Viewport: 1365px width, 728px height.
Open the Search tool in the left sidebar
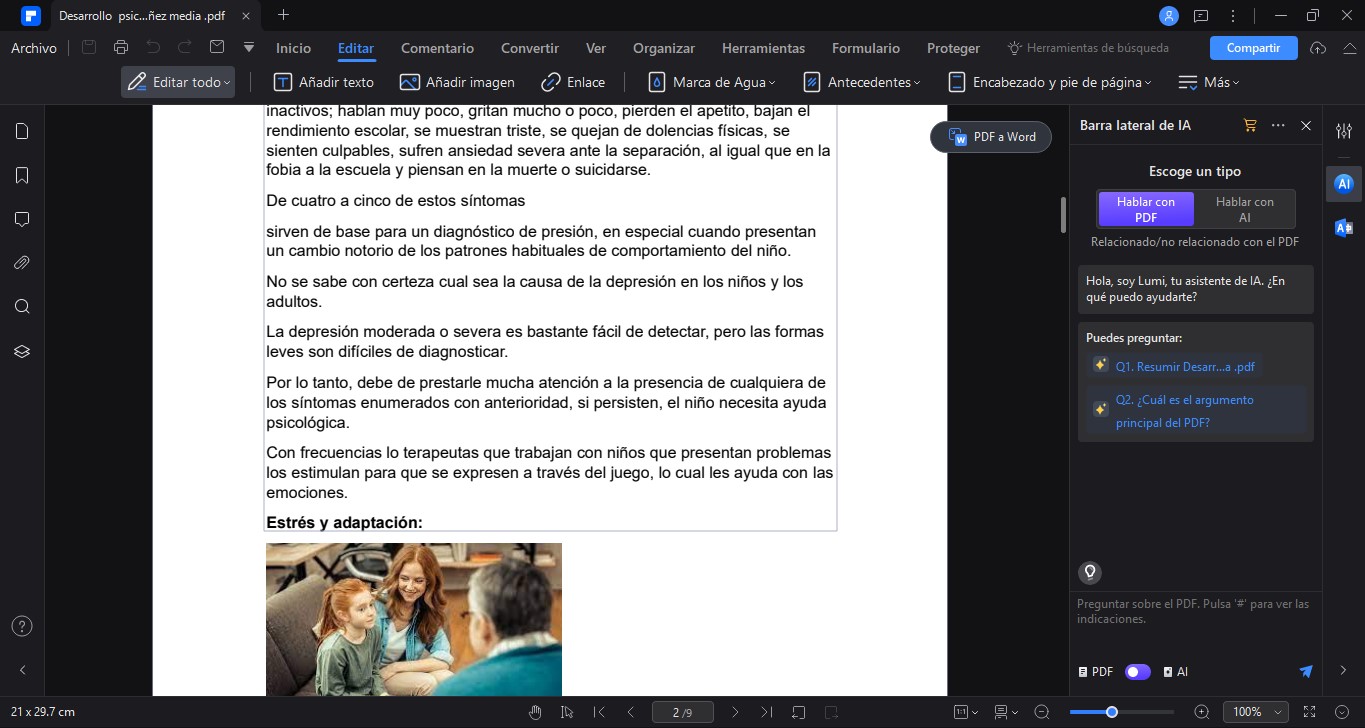22,306
